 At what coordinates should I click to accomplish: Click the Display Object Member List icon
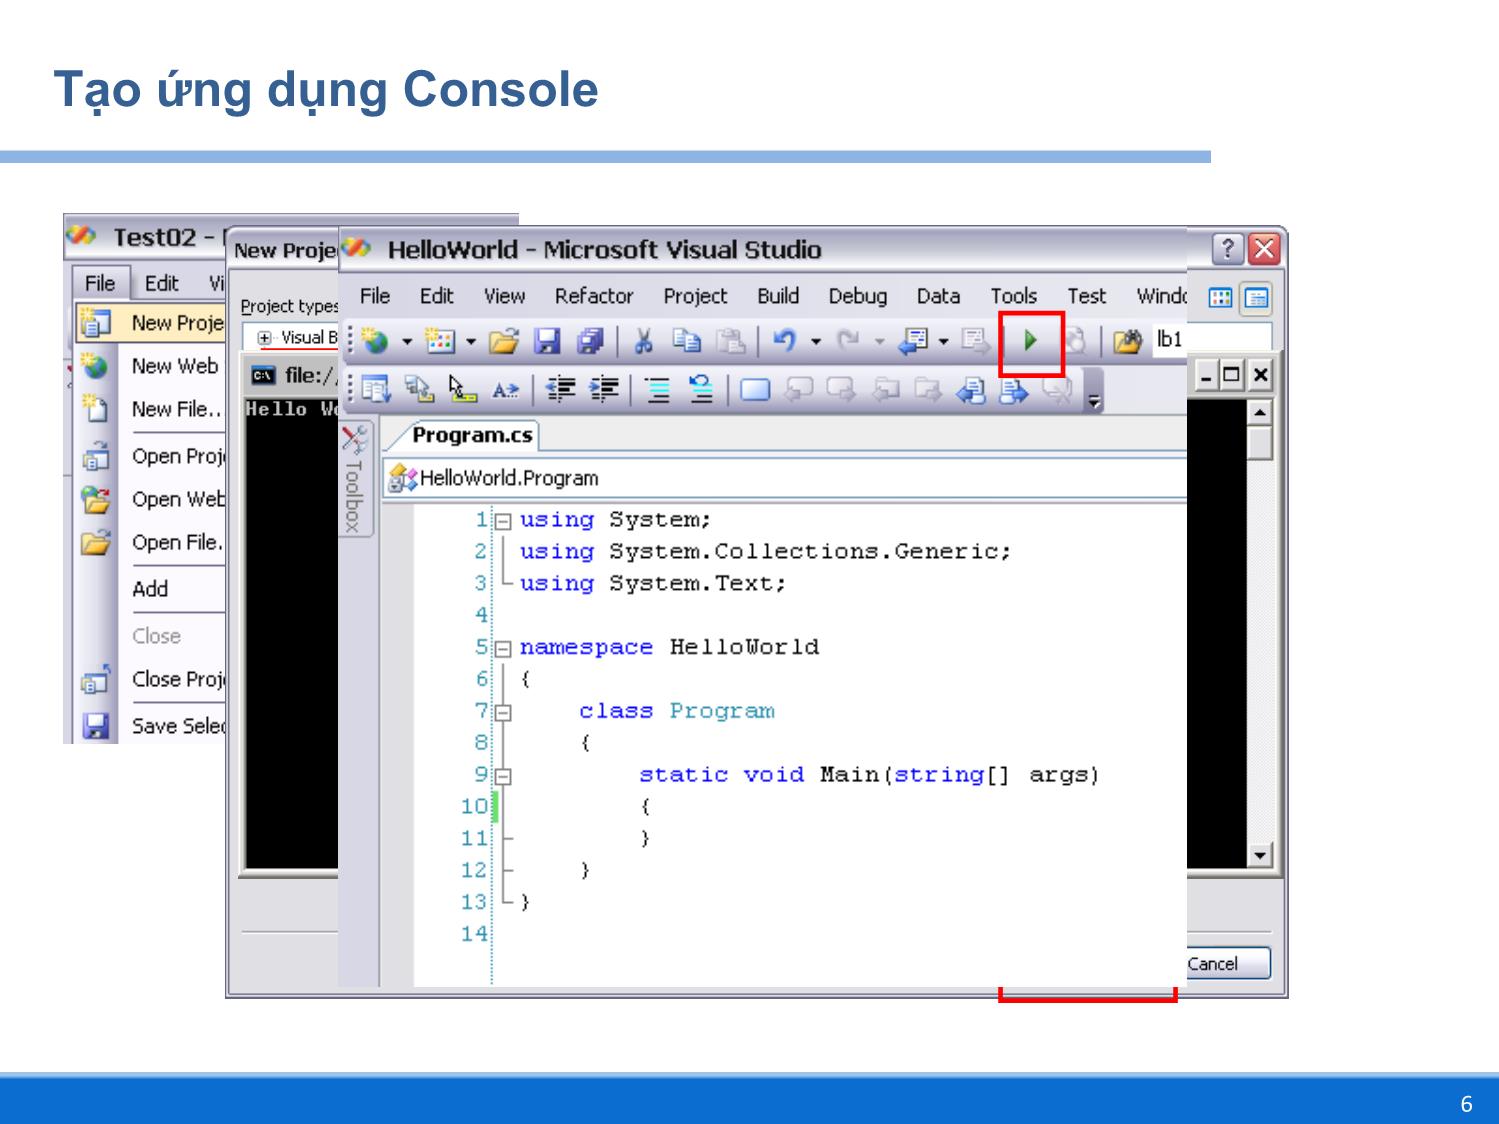pyautogui.click(x=376, y=389)
